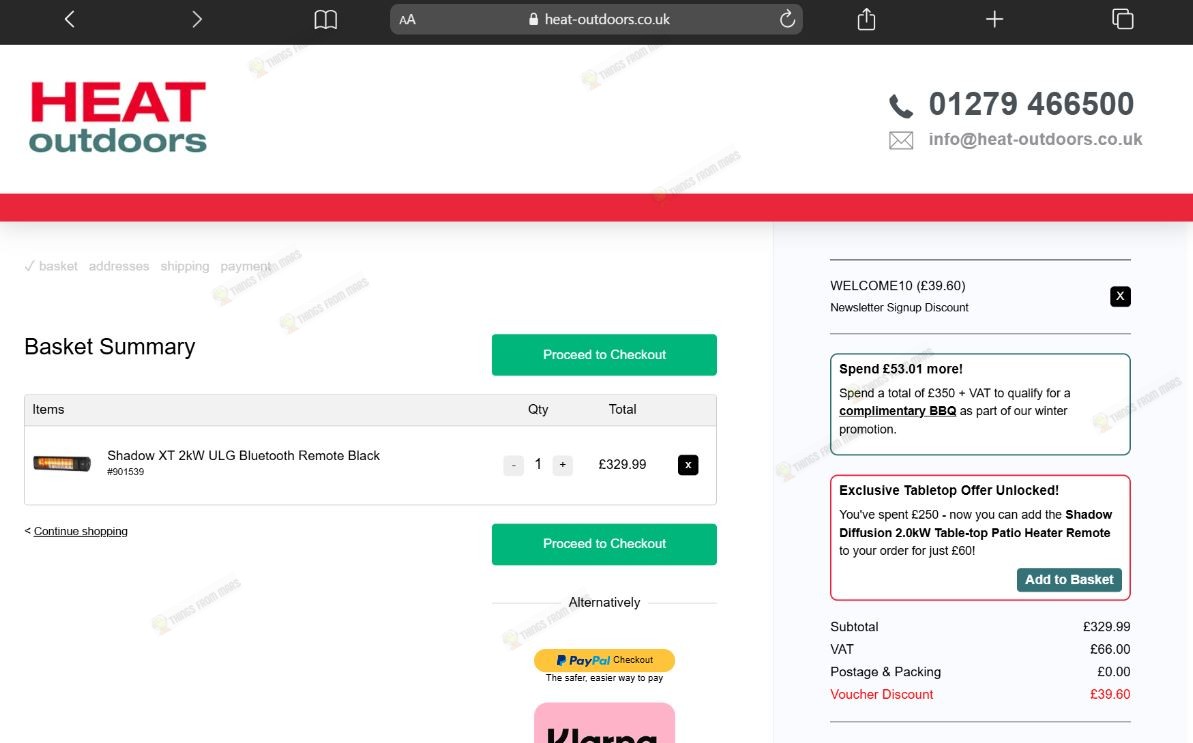Image resolution: width=1193 pixels, height=743 pixels.
Task: Select the Items column header
Action: click(x=48, y=409)
